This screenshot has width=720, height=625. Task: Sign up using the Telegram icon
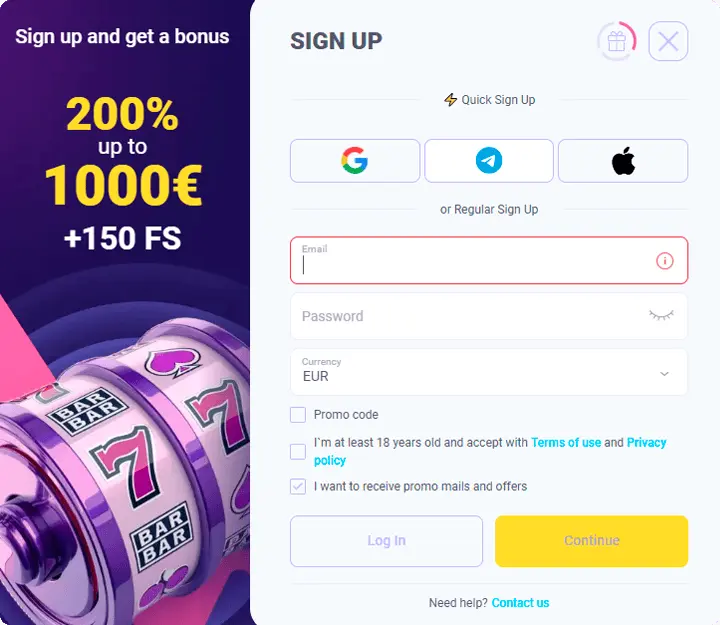[x=489, y=161]
